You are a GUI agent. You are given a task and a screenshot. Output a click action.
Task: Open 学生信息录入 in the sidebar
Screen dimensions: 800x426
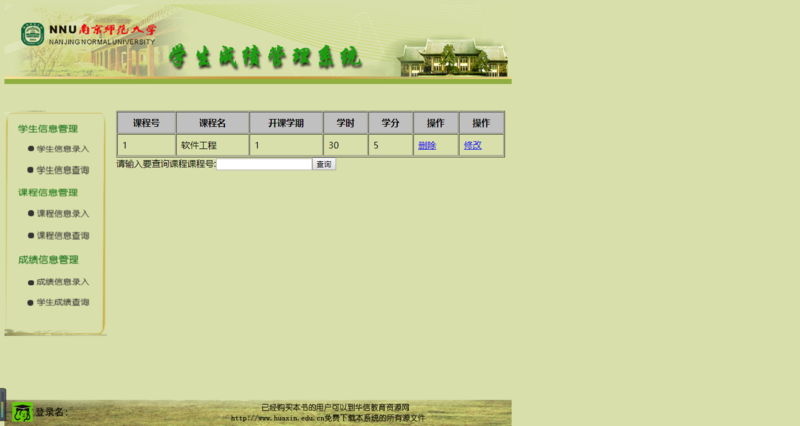pos(63,149)
